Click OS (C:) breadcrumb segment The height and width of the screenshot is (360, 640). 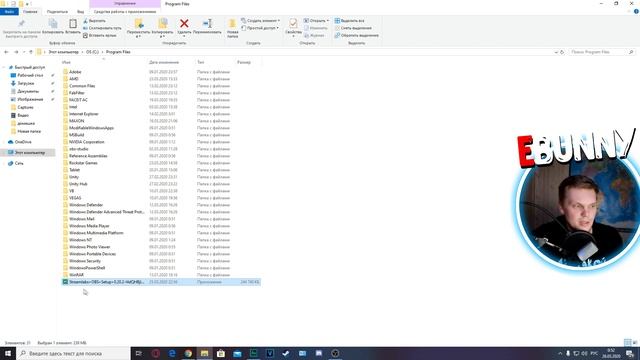click(92, 52)
